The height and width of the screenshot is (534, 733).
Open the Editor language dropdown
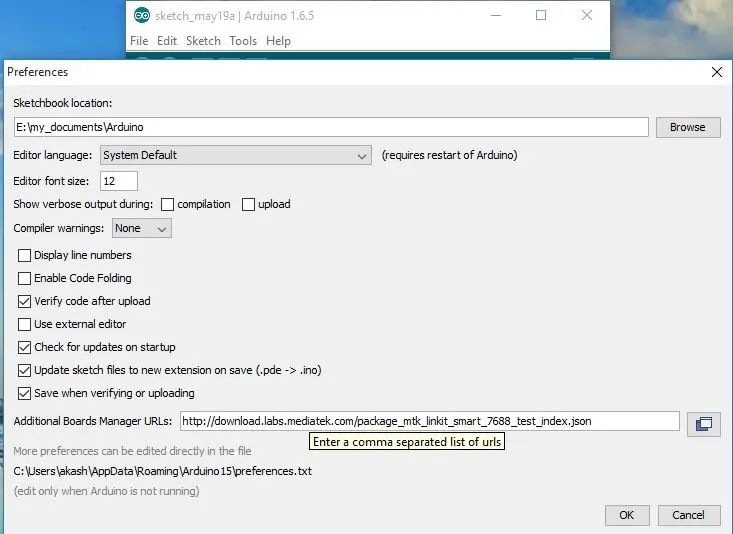(236, 155)
